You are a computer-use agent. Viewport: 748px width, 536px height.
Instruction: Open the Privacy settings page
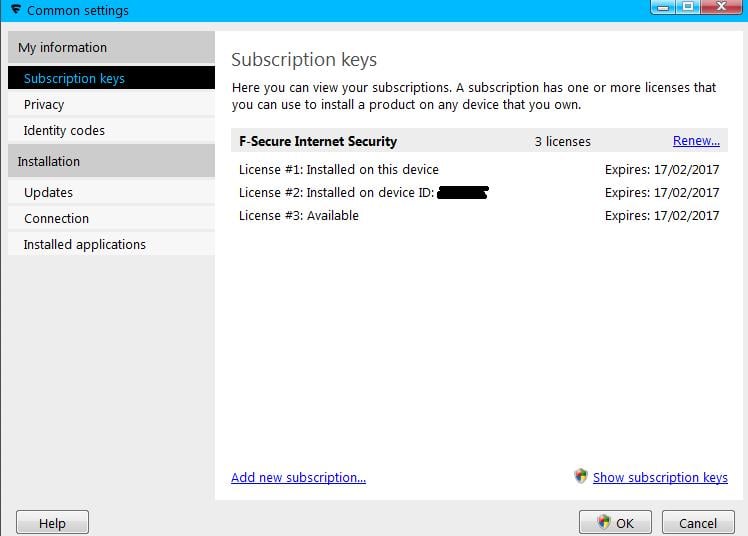[111, 104]
